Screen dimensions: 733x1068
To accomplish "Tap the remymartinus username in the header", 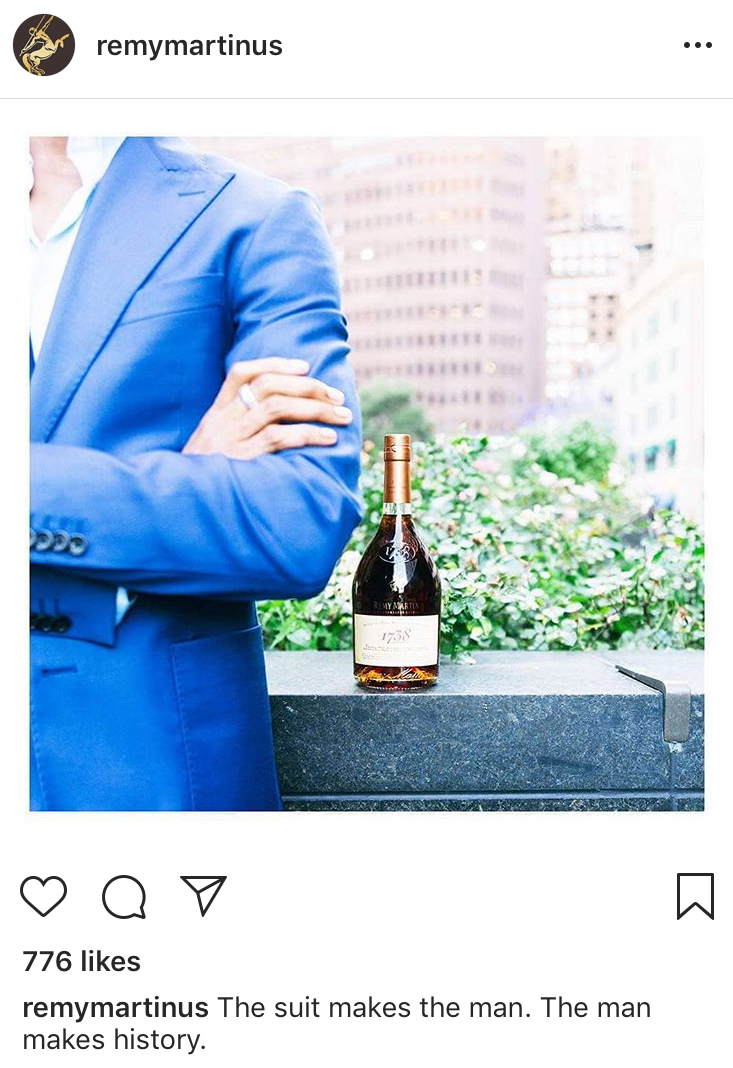I will click(x=189, y=46).
